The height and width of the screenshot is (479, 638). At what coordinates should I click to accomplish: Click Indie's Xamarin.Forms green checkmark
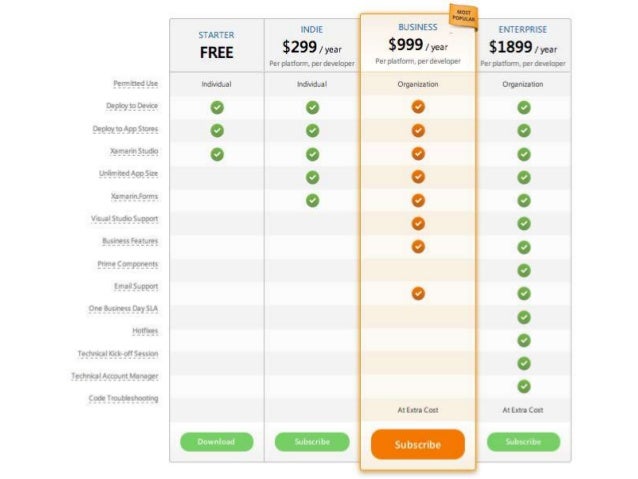pyautogui.click(x=312, y=200)
